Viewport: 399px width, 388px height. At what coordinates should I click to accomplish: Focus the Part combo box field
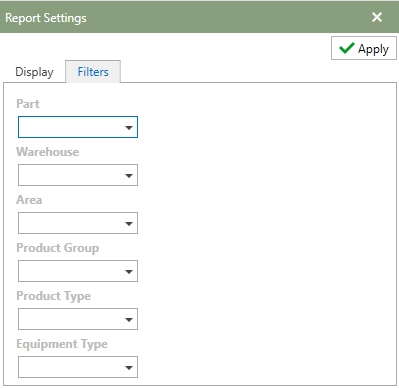pos(78,127)
